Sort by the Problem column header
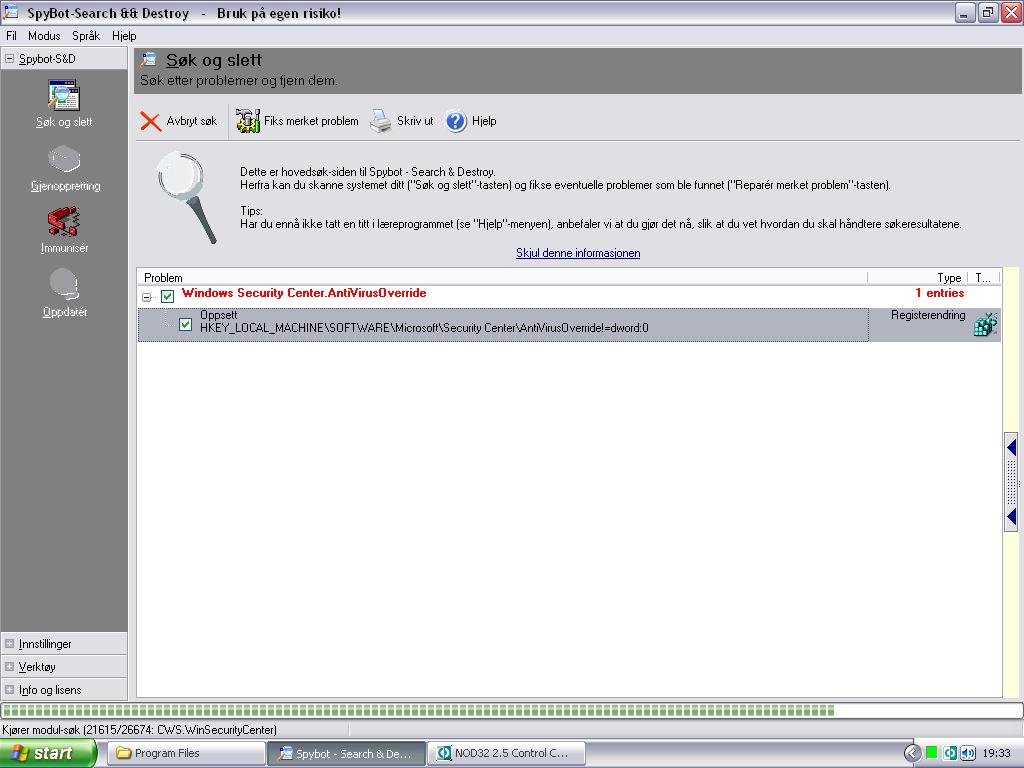Image resolution: width=1024 pixels, height=768 pixels. click(x=502, y=278)
